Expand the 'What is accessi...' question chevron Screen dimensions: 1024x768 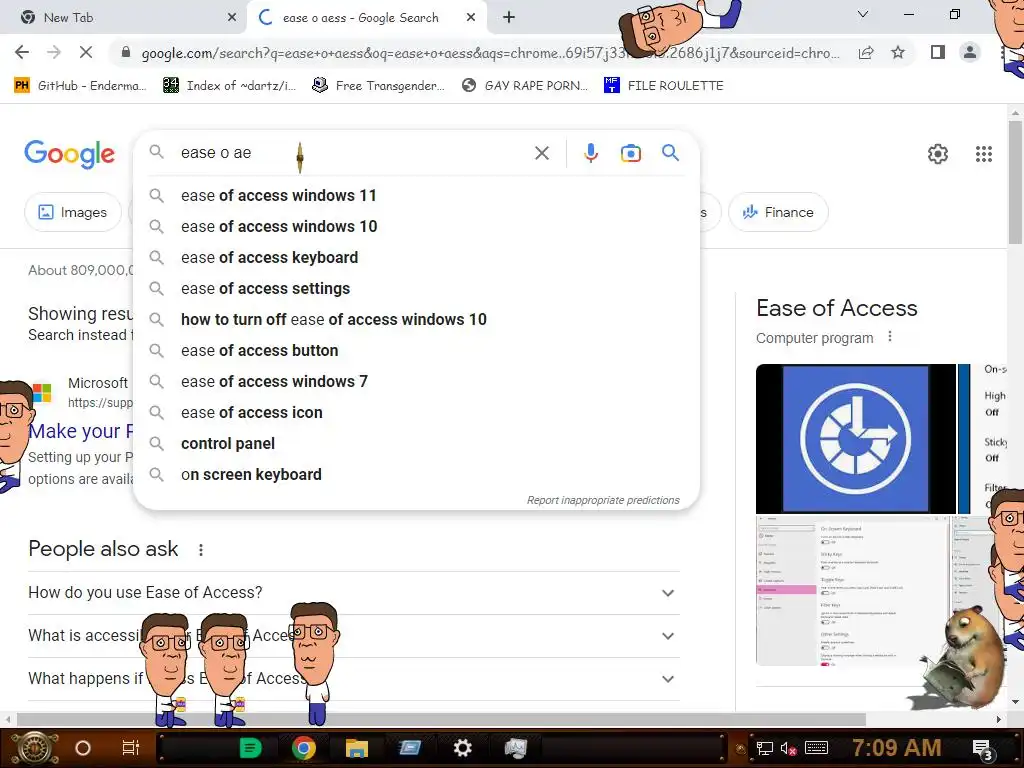coord(667,636)
